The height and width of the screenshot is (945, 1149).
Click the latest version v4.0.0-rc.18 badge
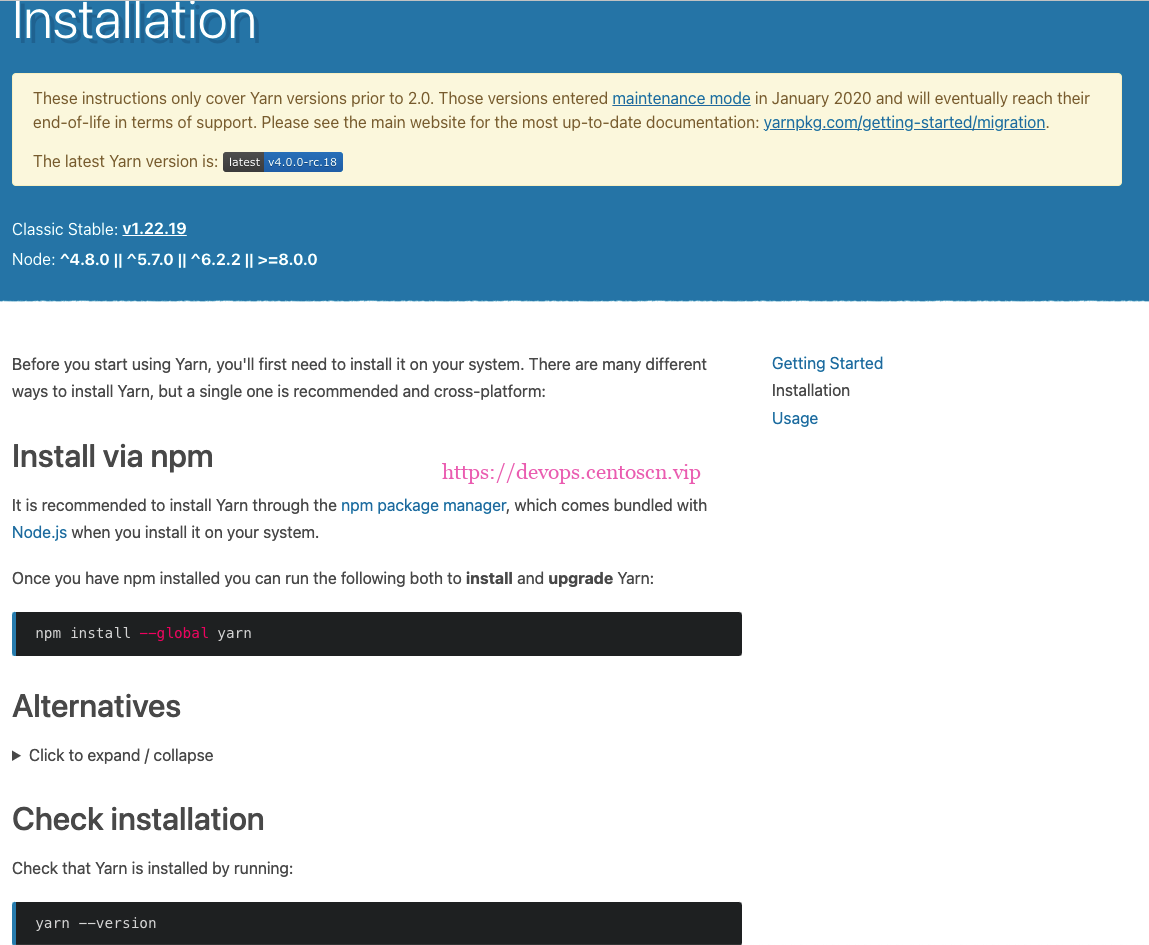(x=283, y=162)
